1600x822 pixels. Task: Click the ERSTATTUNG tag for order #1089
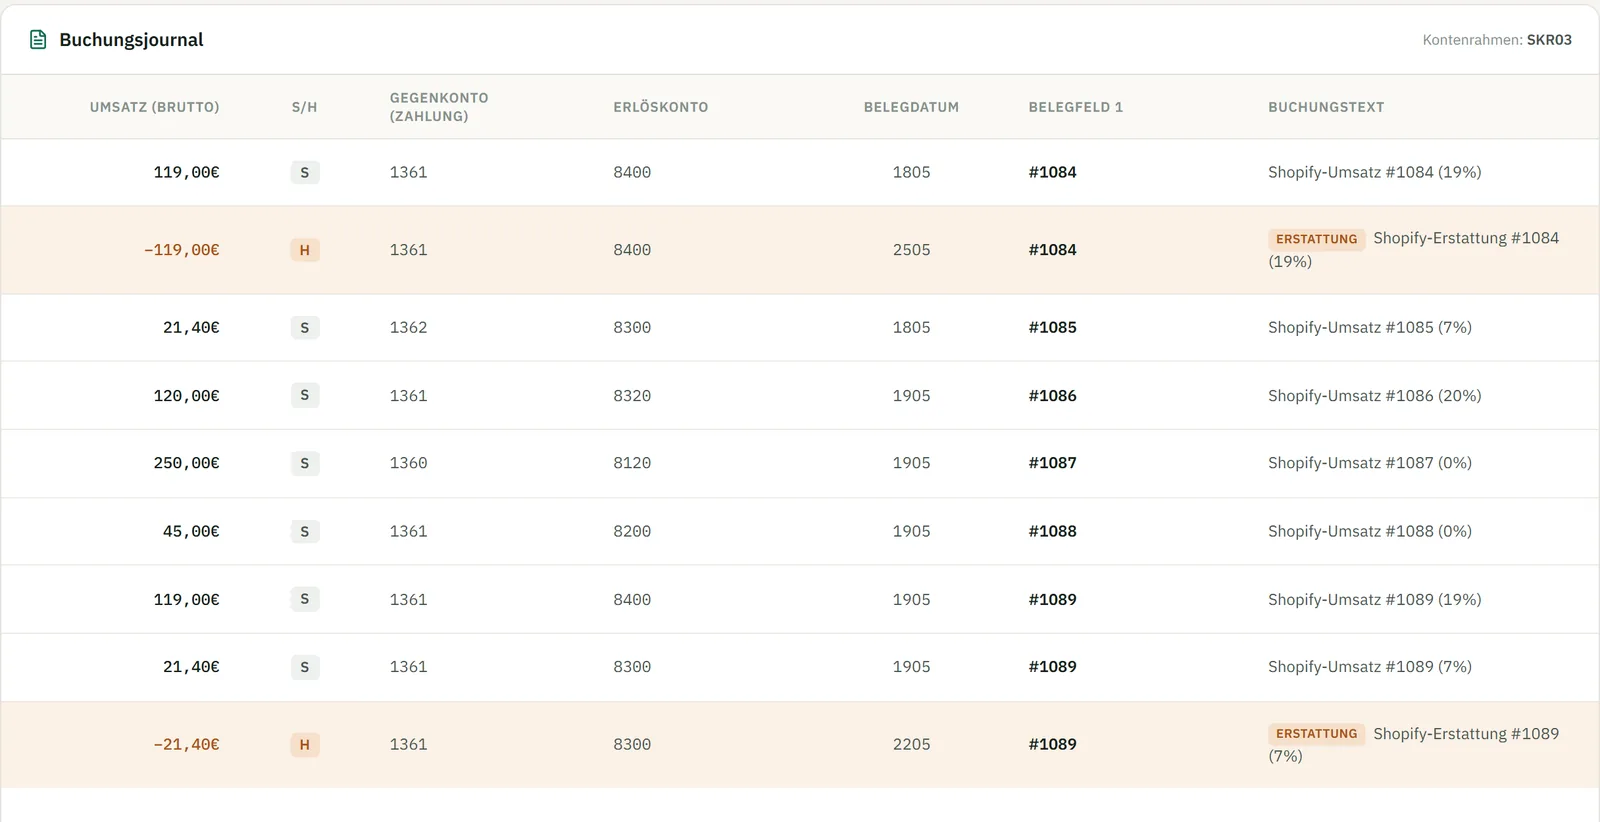click(1316, 734)
